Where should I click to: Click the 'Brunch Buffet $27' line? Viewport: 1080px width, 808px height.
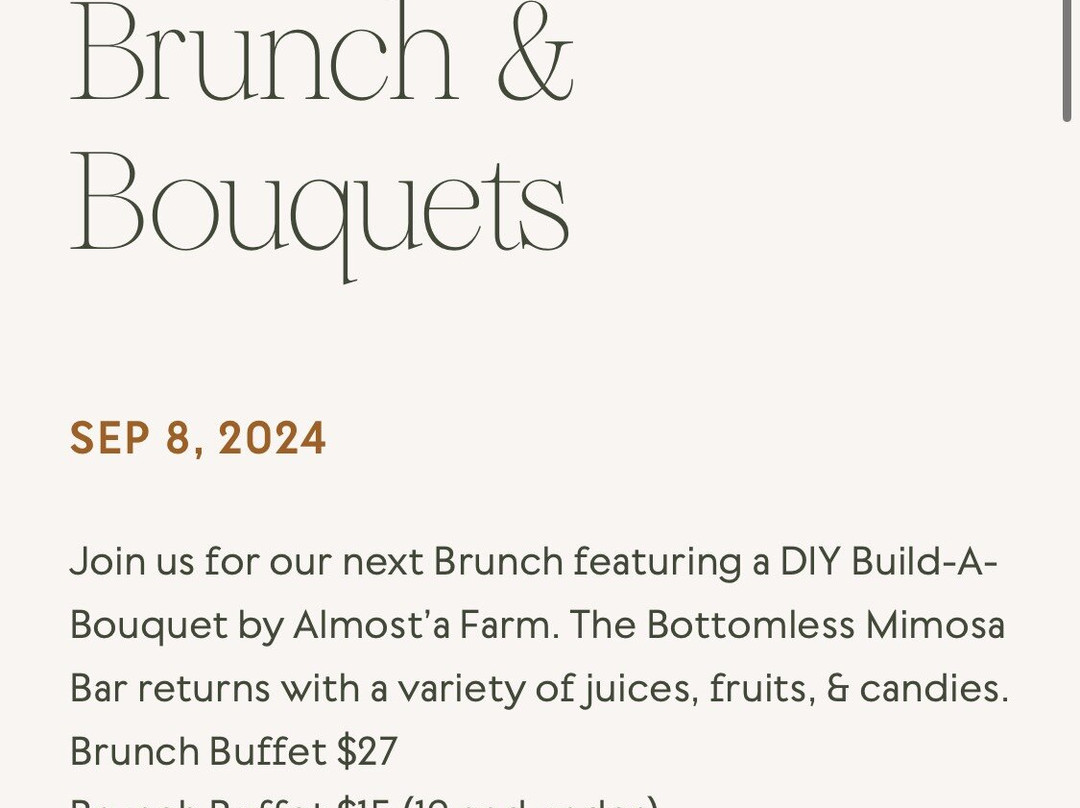point(234,751)
